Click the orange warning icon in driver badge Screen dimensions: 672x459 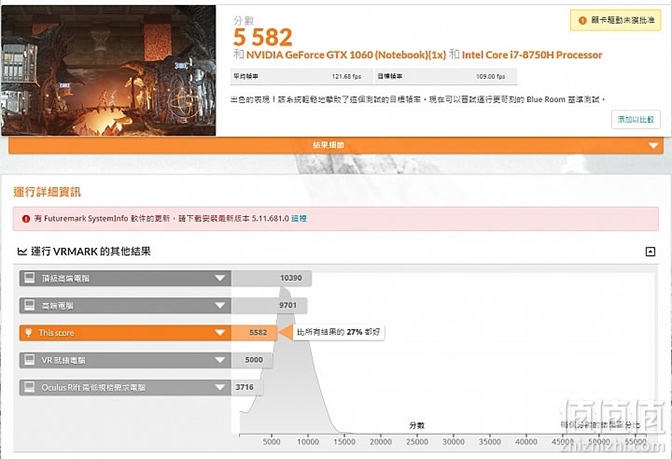point(582,20)
